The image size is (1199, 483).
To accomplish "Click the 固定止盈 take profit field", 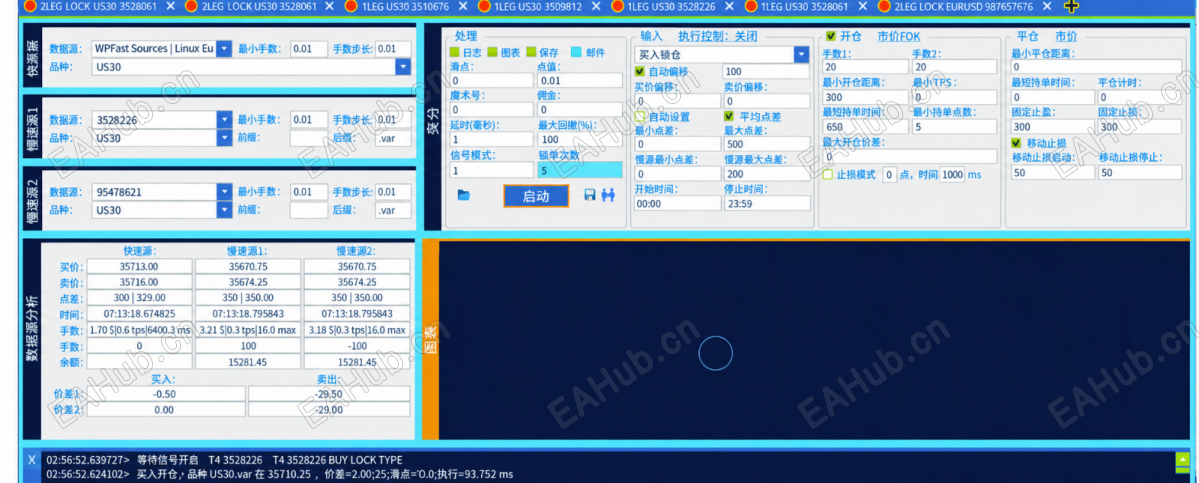I will click(1053, 126).
